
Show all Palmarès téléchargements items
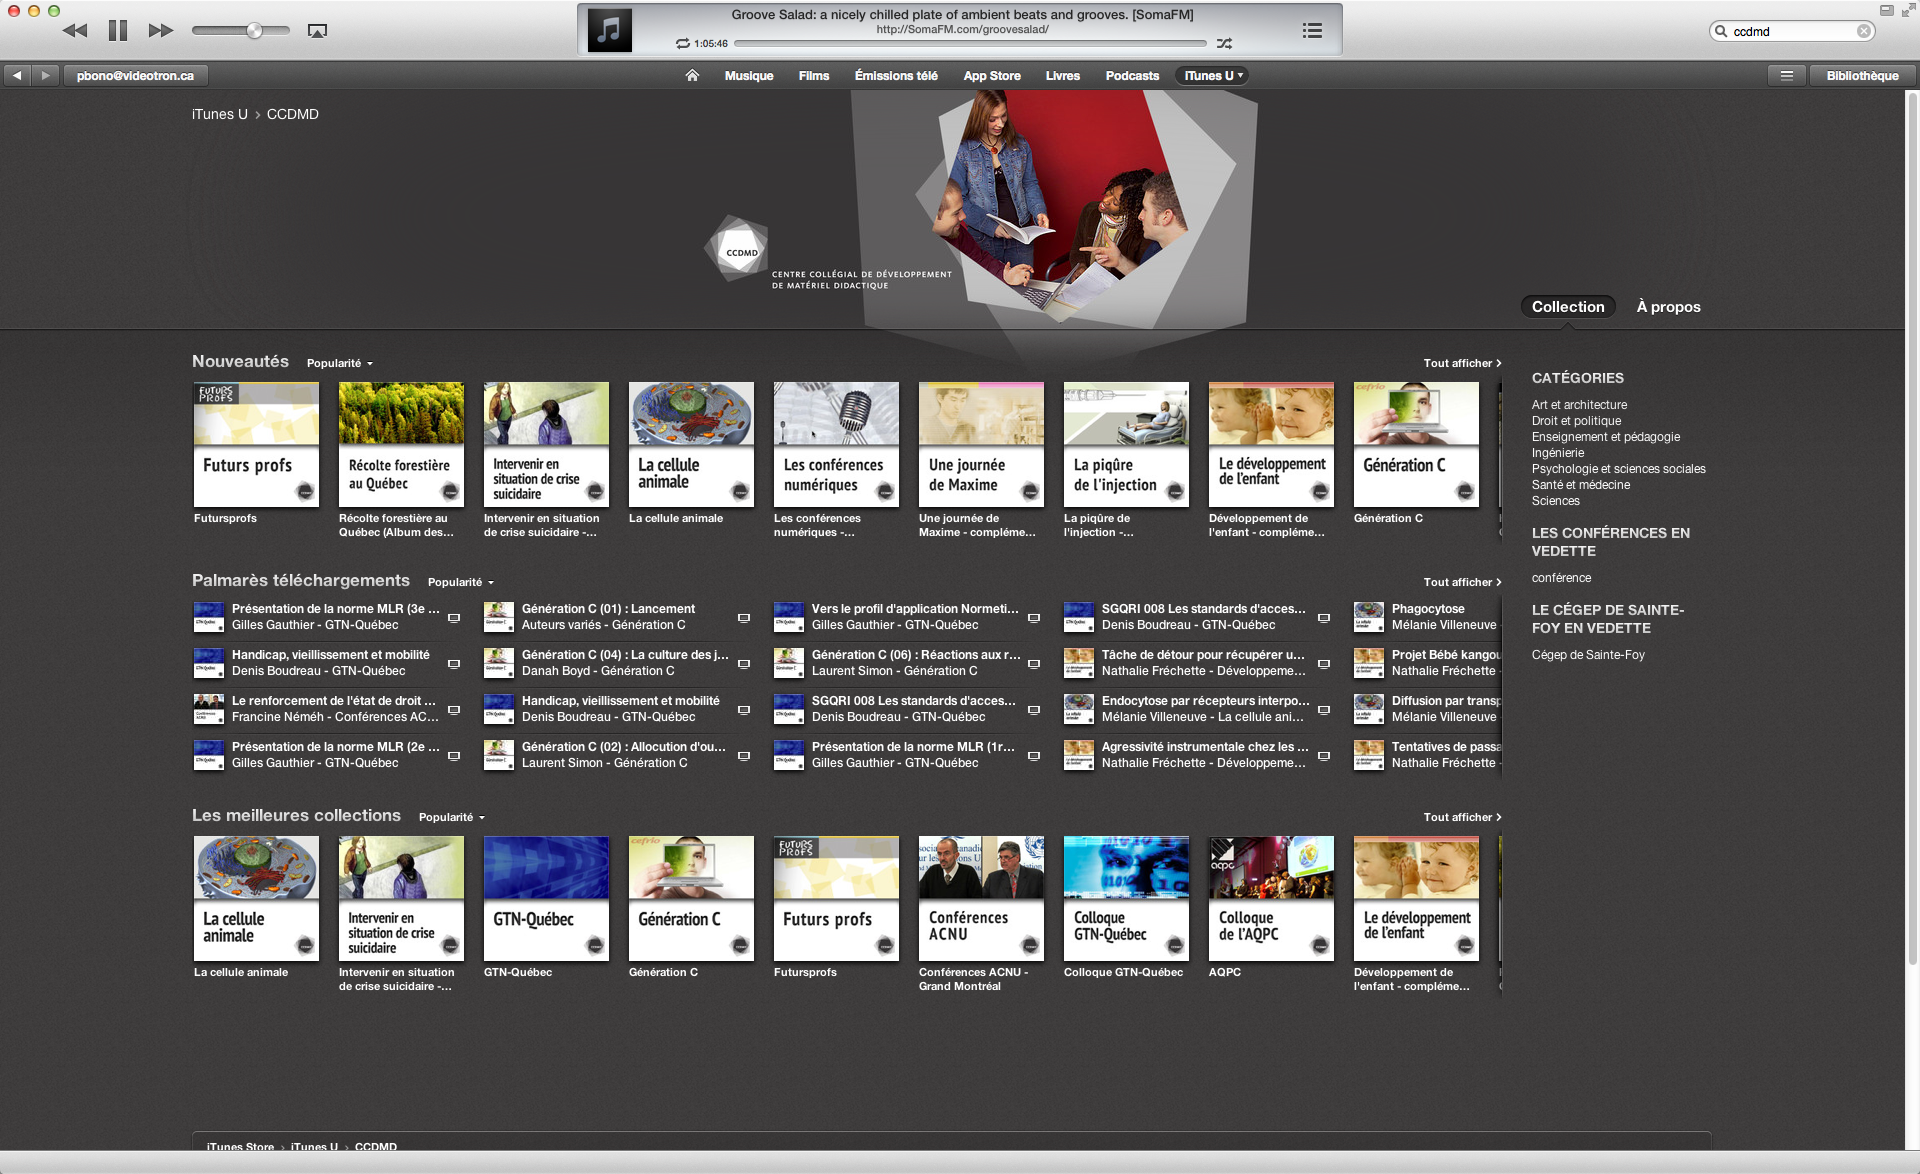1462,582
